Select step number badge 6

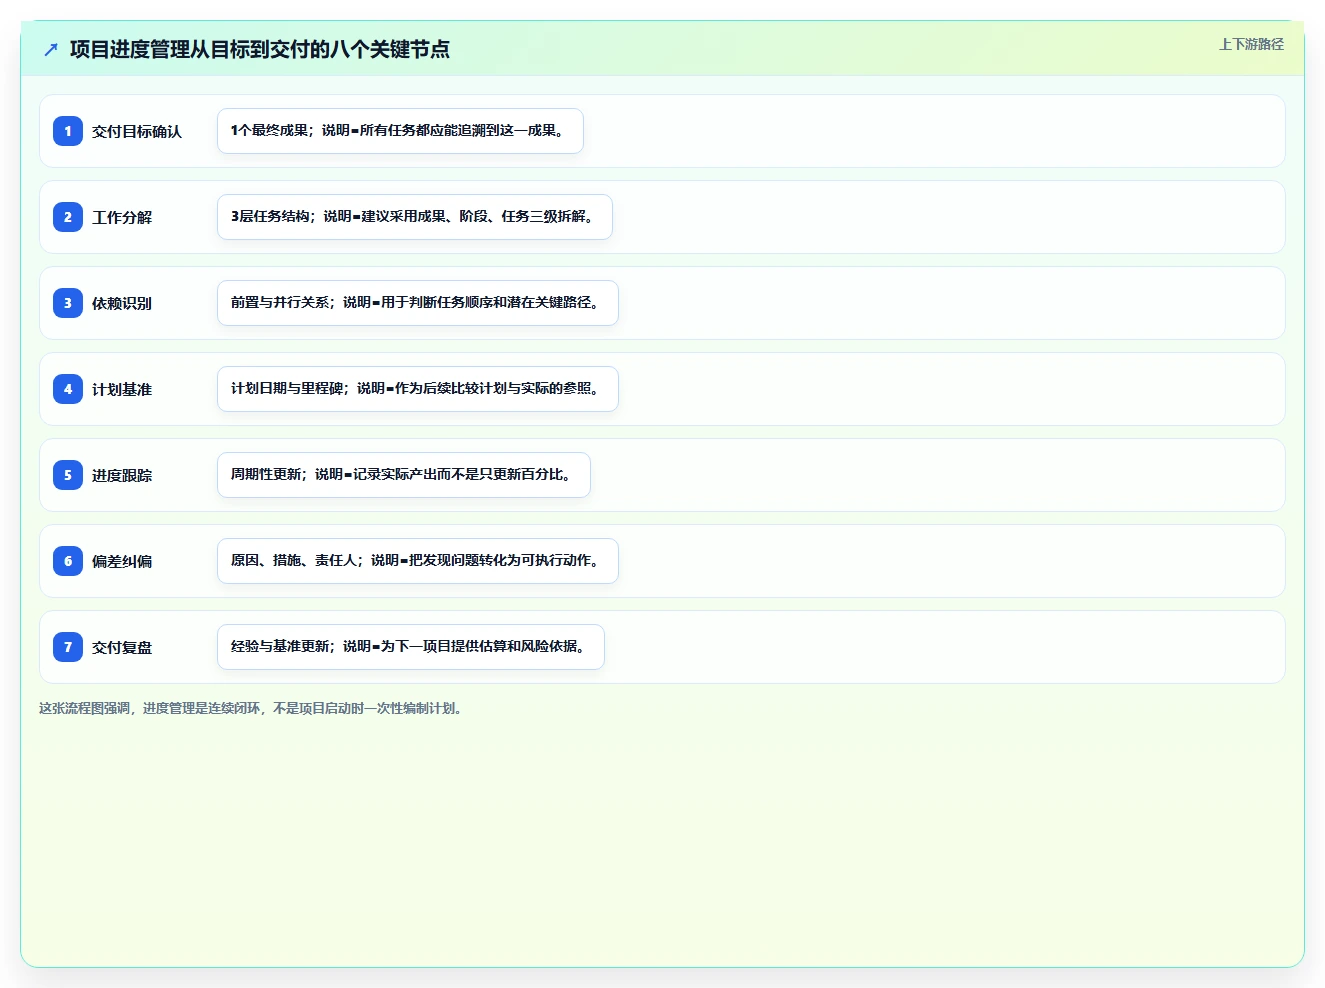click(68, 561)
